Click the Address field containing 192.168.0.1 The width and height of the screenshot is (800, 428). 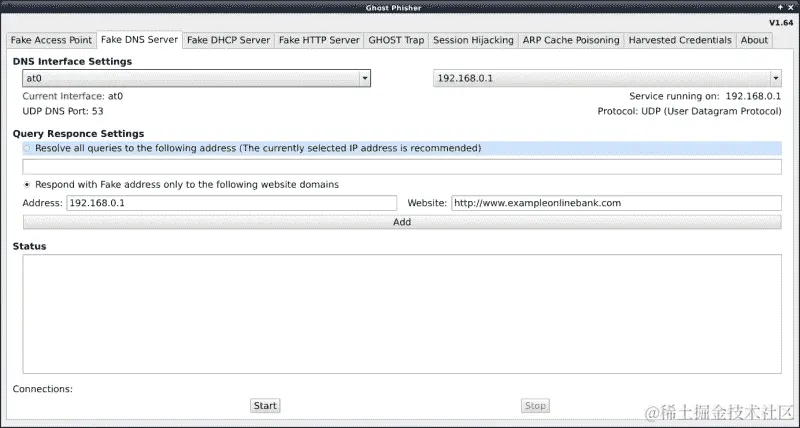point(232,203)
